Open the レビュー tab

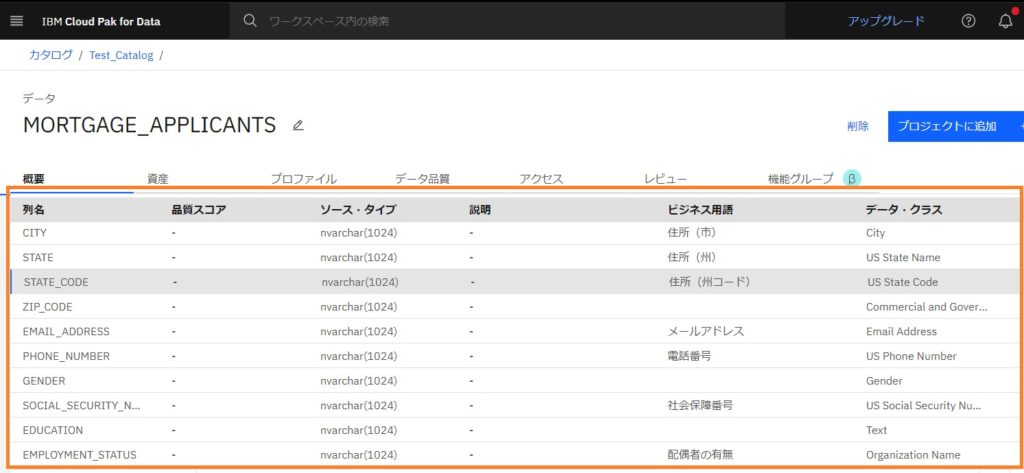tap(665, 178)
